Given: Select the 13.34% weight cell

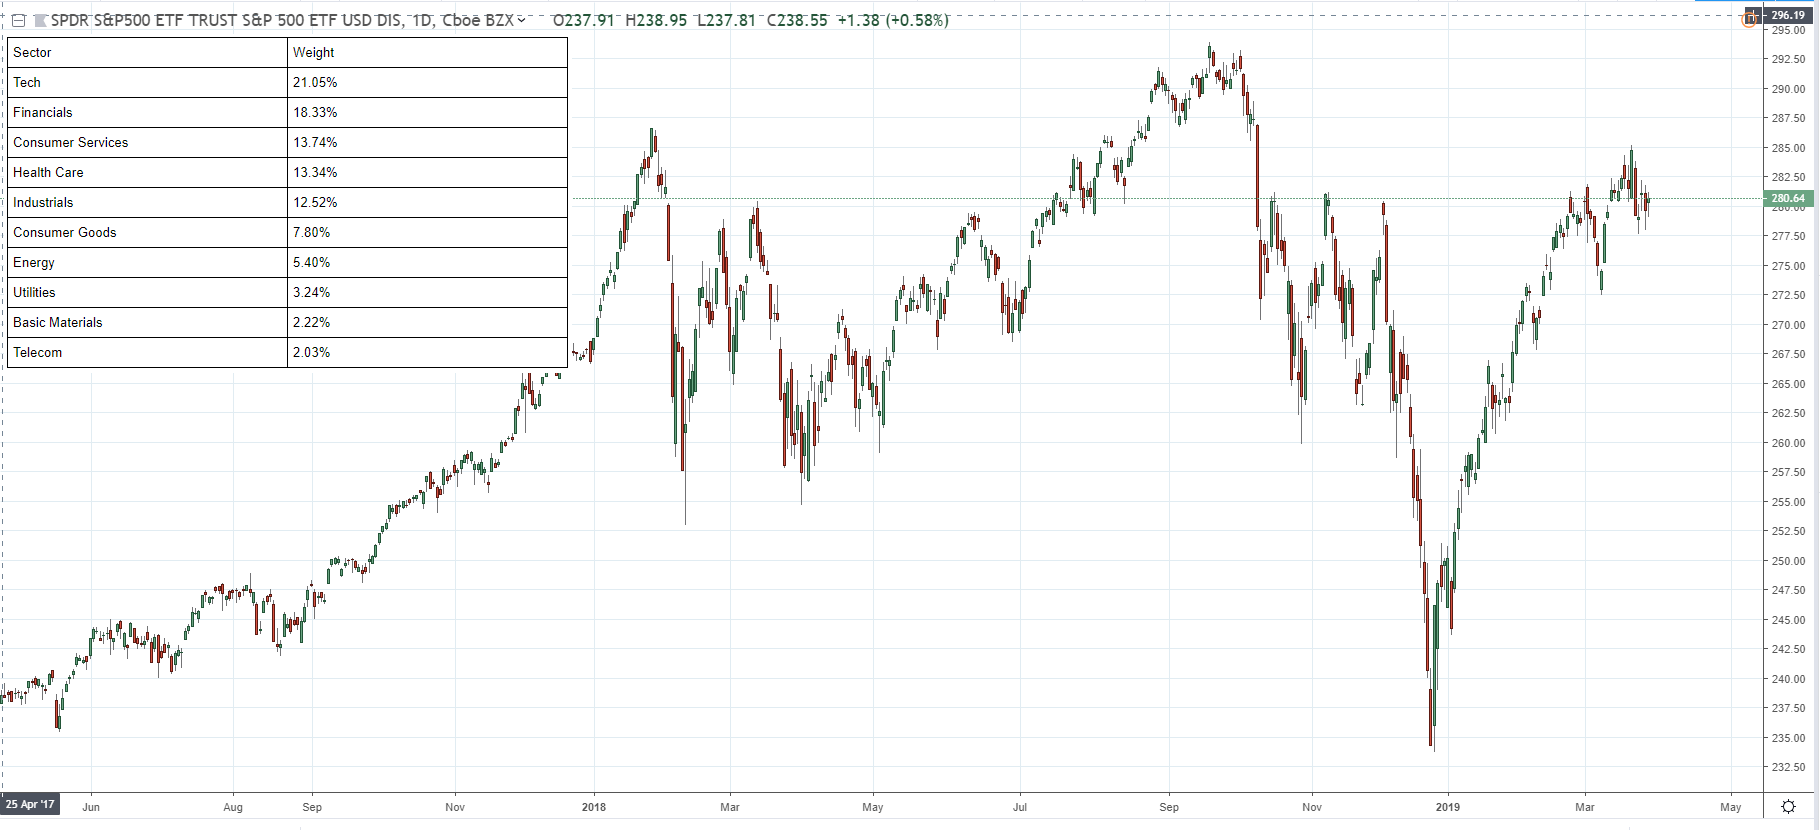Looking at the screenshot, I should (x=427, y=172).
